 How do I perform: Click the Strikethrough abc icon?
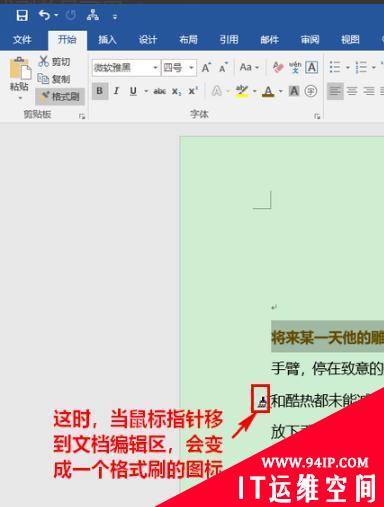click(160, 91)
